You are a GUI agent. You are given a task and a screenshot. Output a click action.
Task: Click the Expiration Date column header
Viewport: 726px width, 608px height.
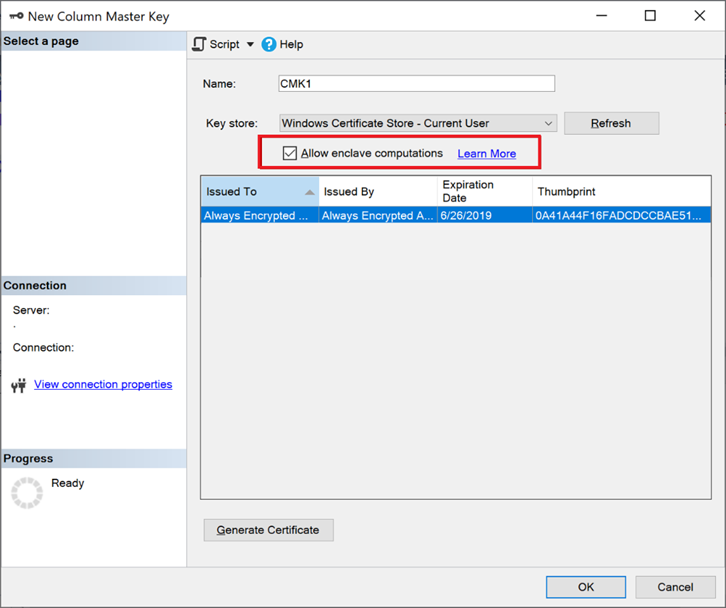[x=485, y=191]
